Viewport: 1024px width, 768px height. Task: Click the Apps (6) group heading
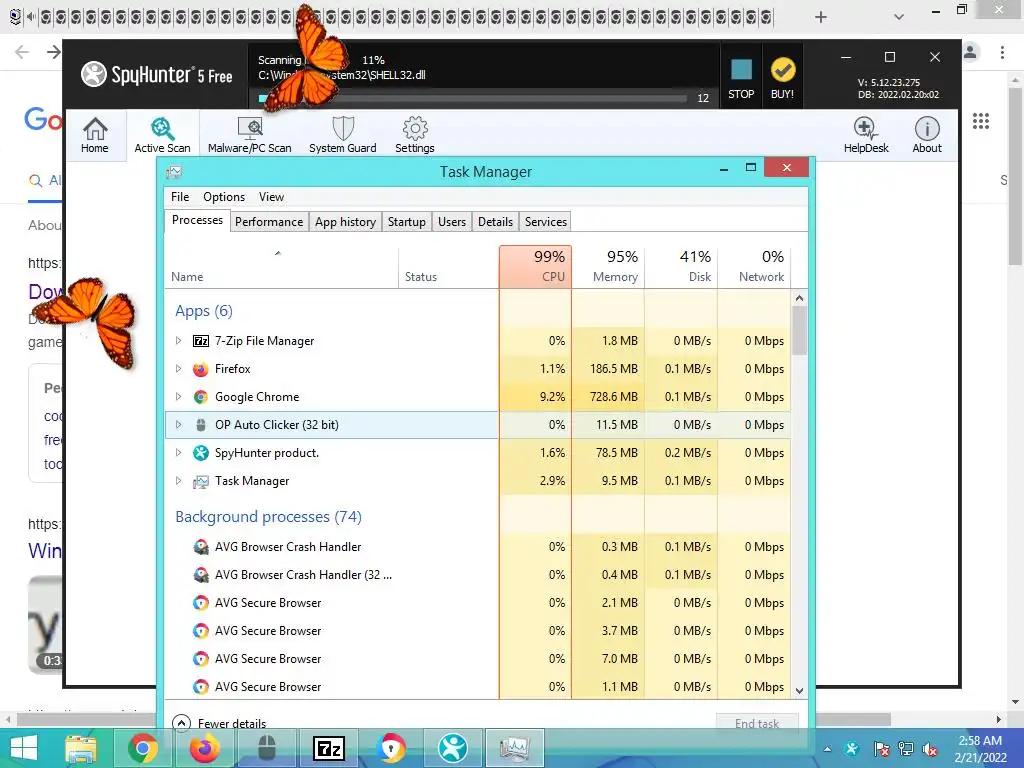click(204, 311)
